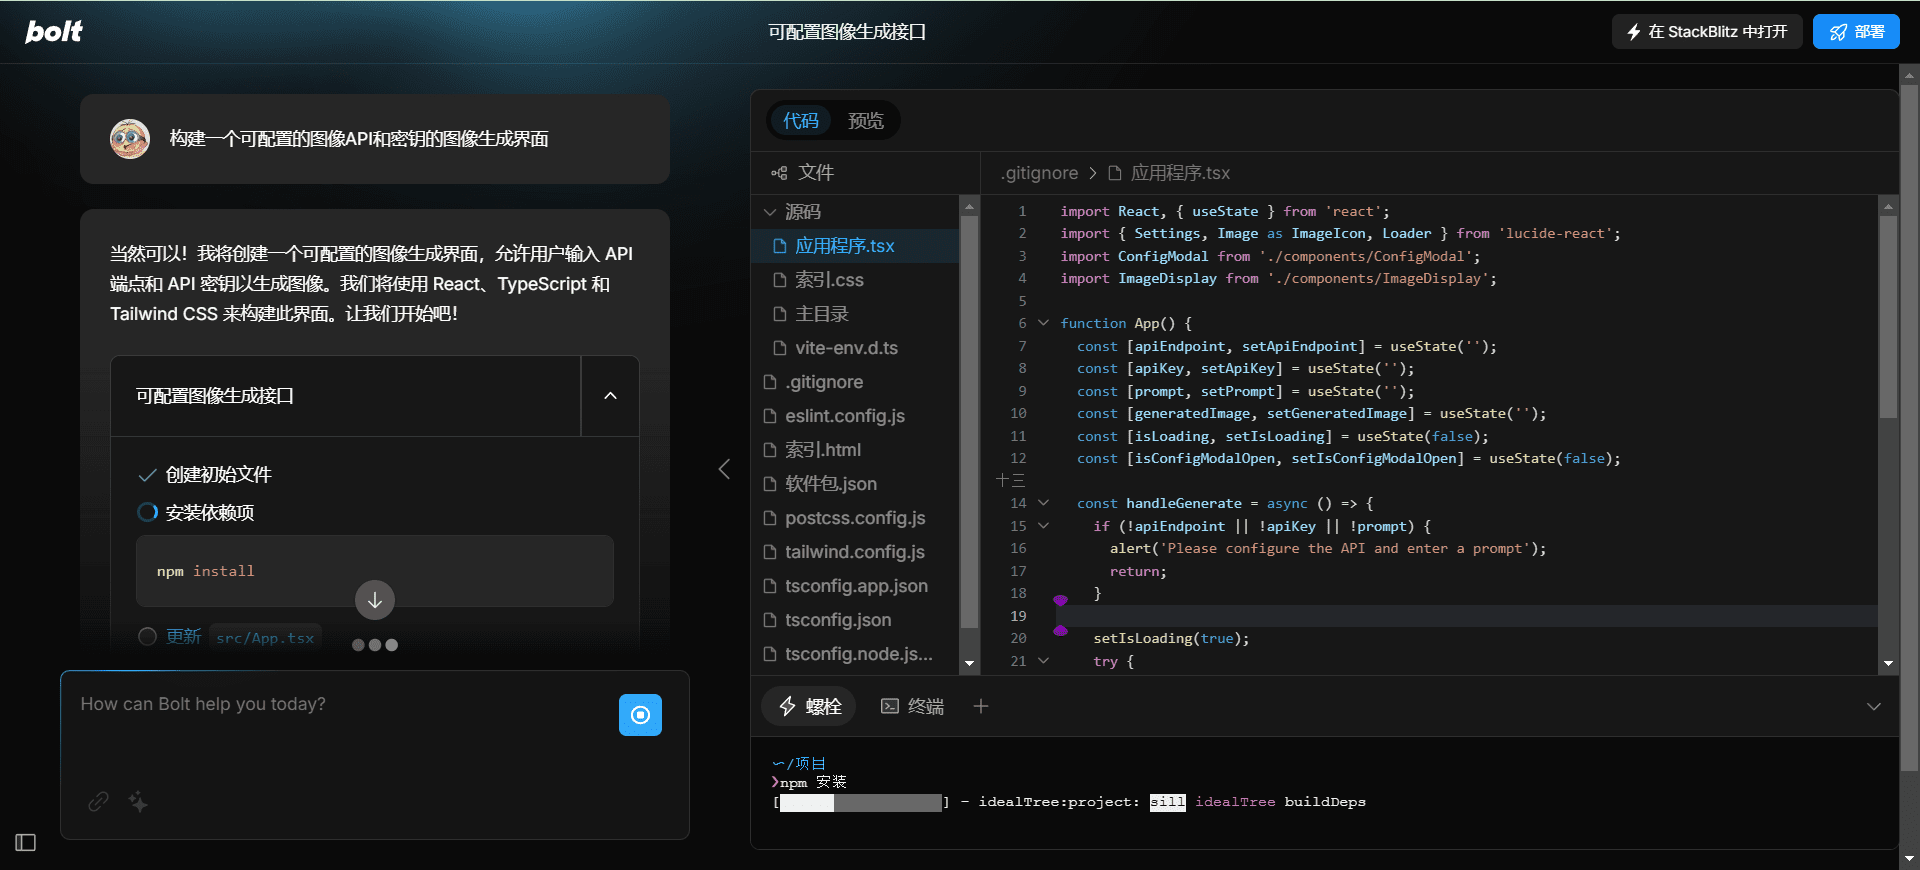Viewport: 1920px width, 870px height.
Task: Switch to the 螺栓 bolt terminal tab
Action: [809, 706]
